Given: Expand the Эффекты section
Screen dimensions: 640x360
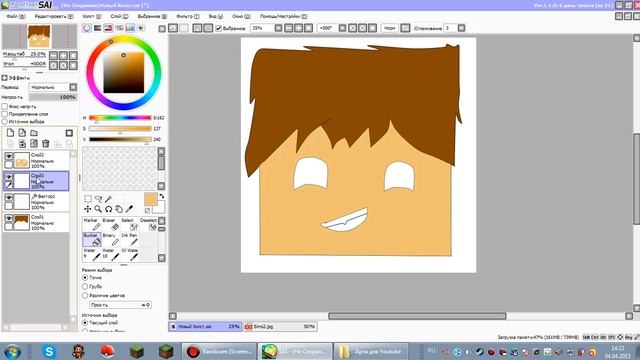Looking at the screenshot, I should (4, 78).
